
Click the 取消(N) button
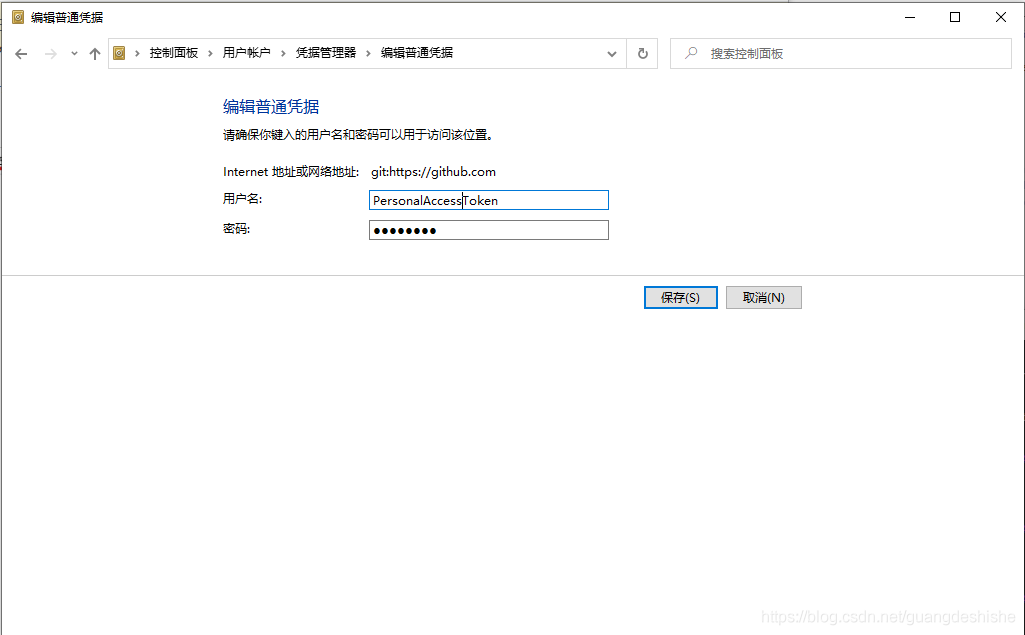point(764,298)
